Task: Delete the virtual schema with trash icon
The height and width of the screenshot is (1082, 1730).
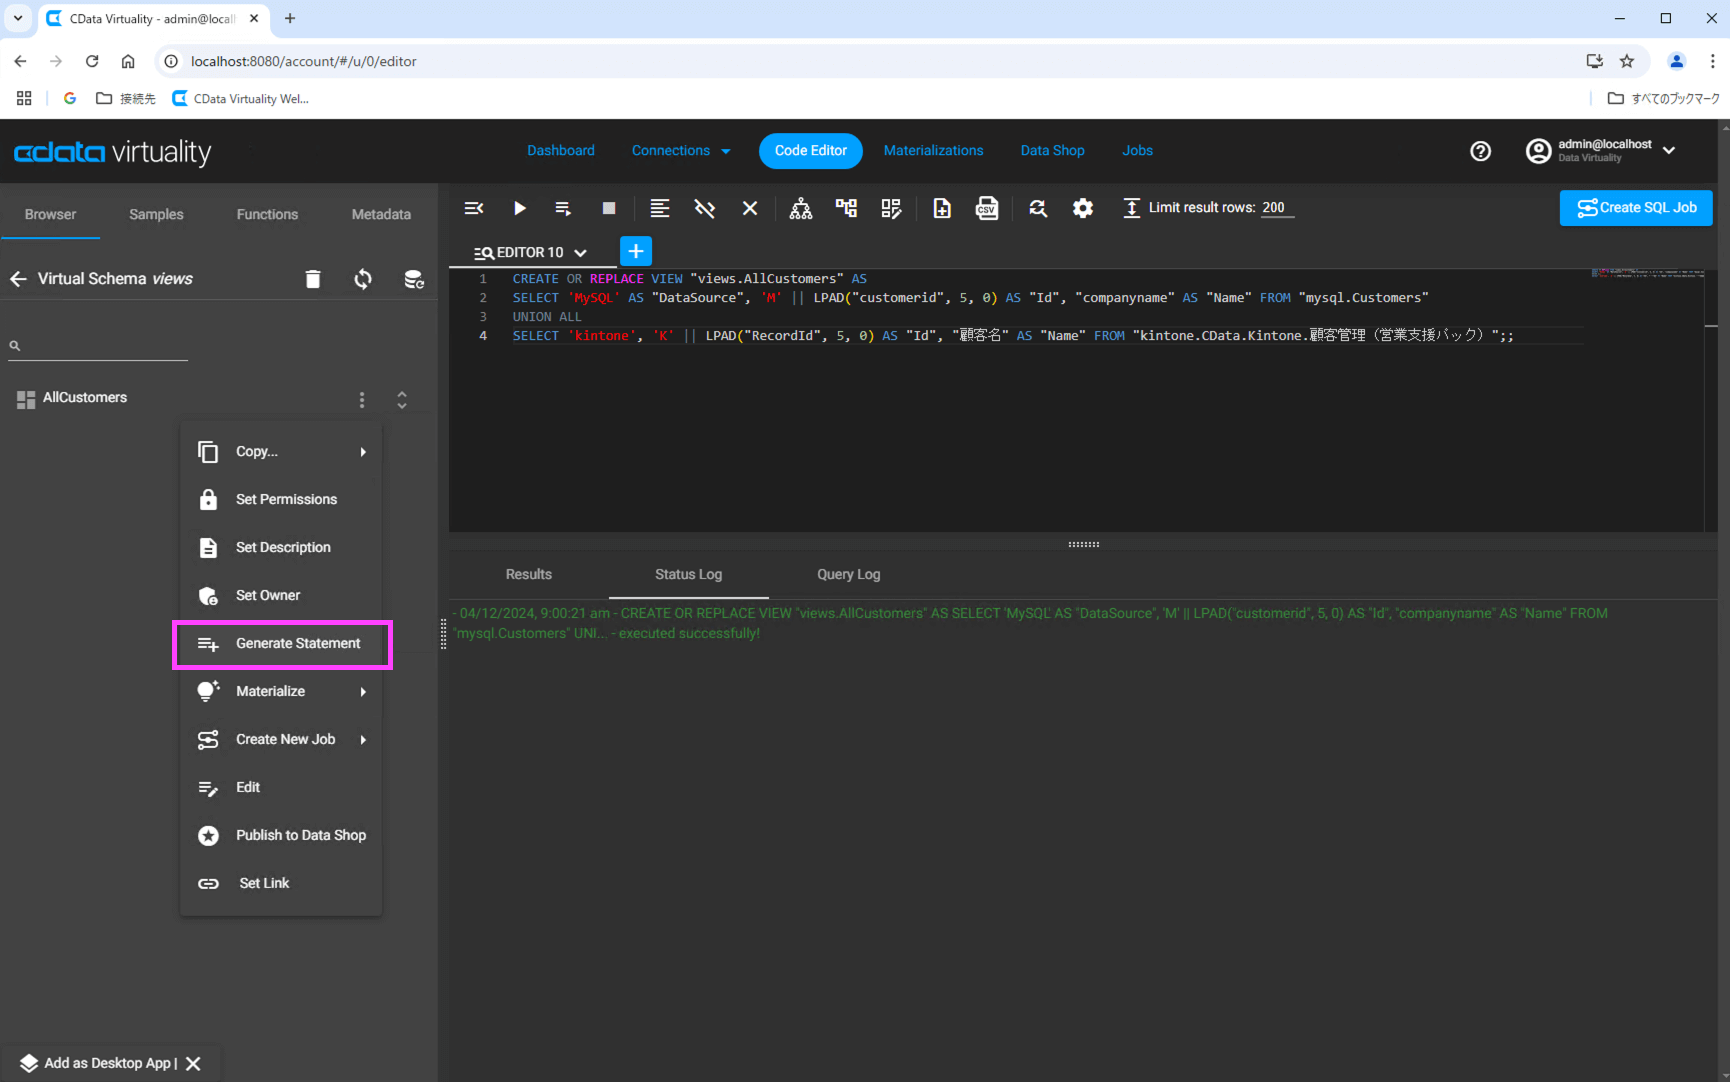Action: (313, 279)
